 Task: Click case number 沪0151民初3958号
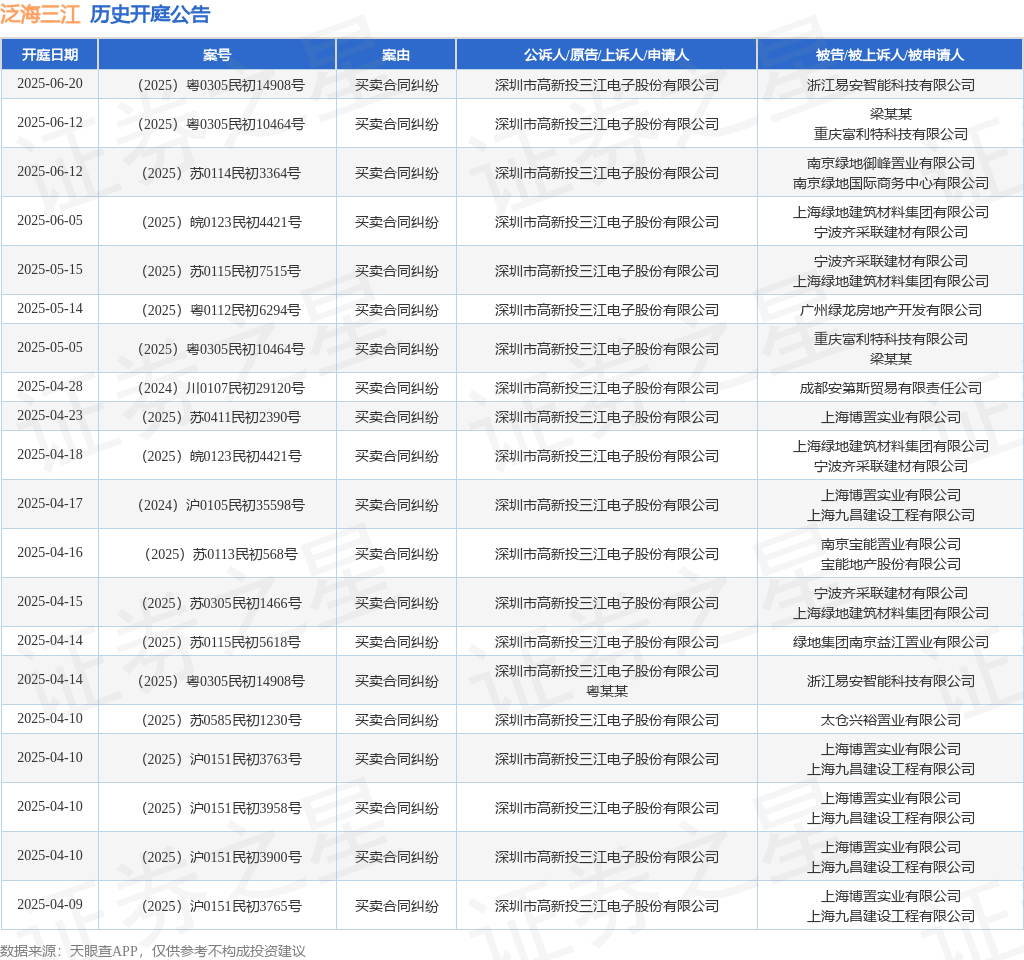(246, 808)
